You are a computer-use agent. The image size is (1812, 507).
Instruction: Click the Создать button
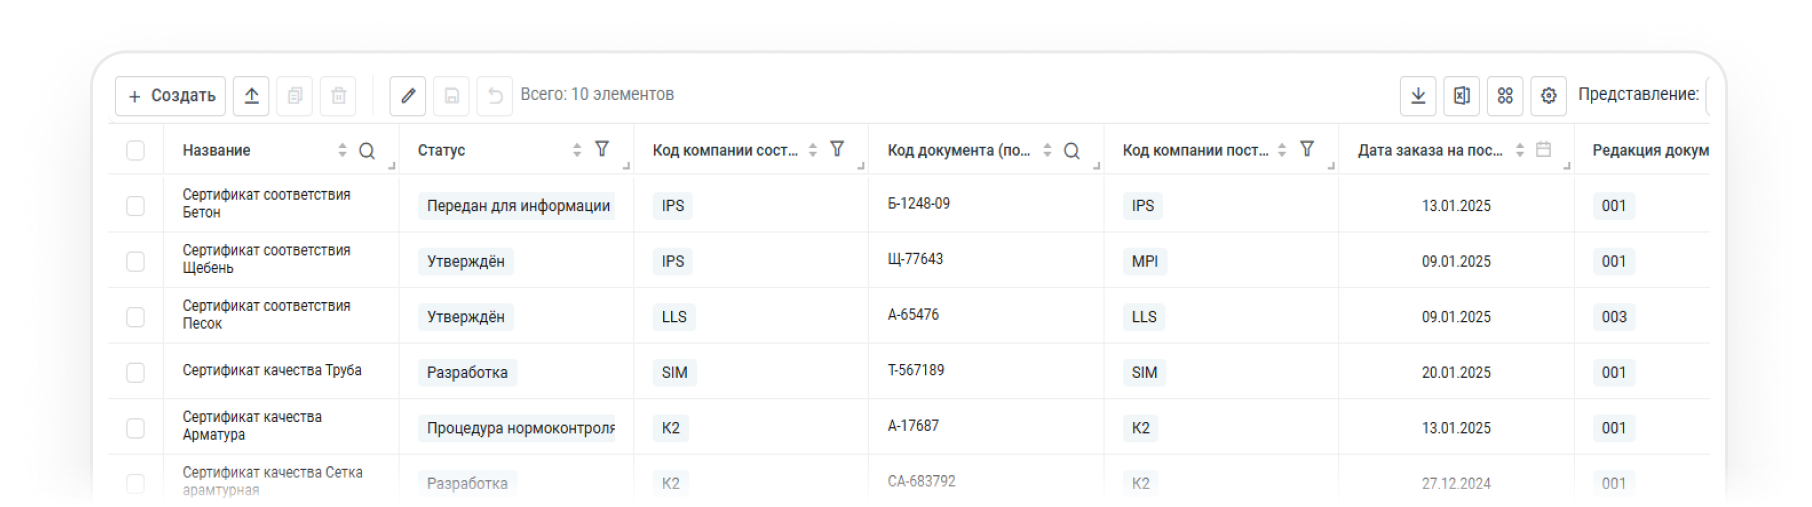pyautogui.click(x=171, y=96)
